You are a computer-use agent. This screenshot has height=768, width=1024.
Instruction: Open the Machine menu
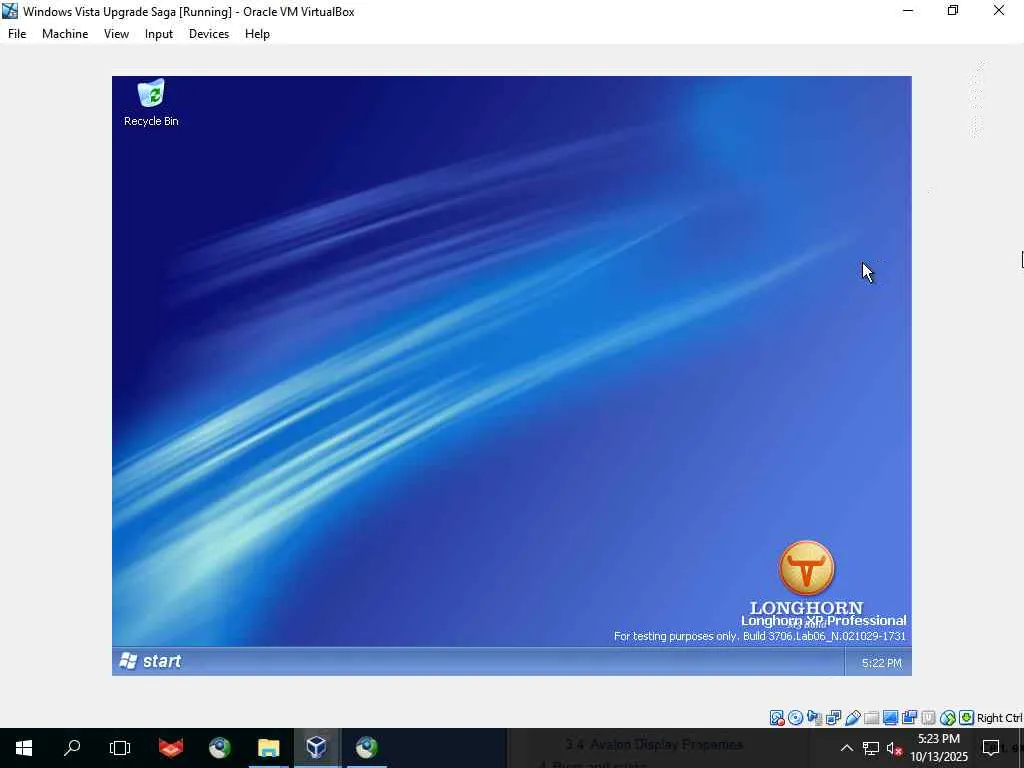coord(65,34)
